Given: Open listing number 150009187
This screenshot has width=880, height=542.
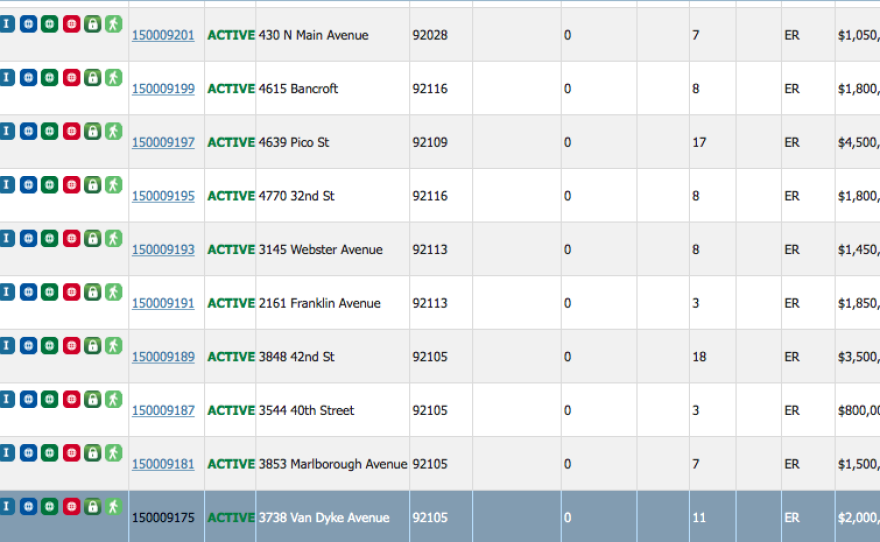Looking at the screenshot, I should (163, 411).
